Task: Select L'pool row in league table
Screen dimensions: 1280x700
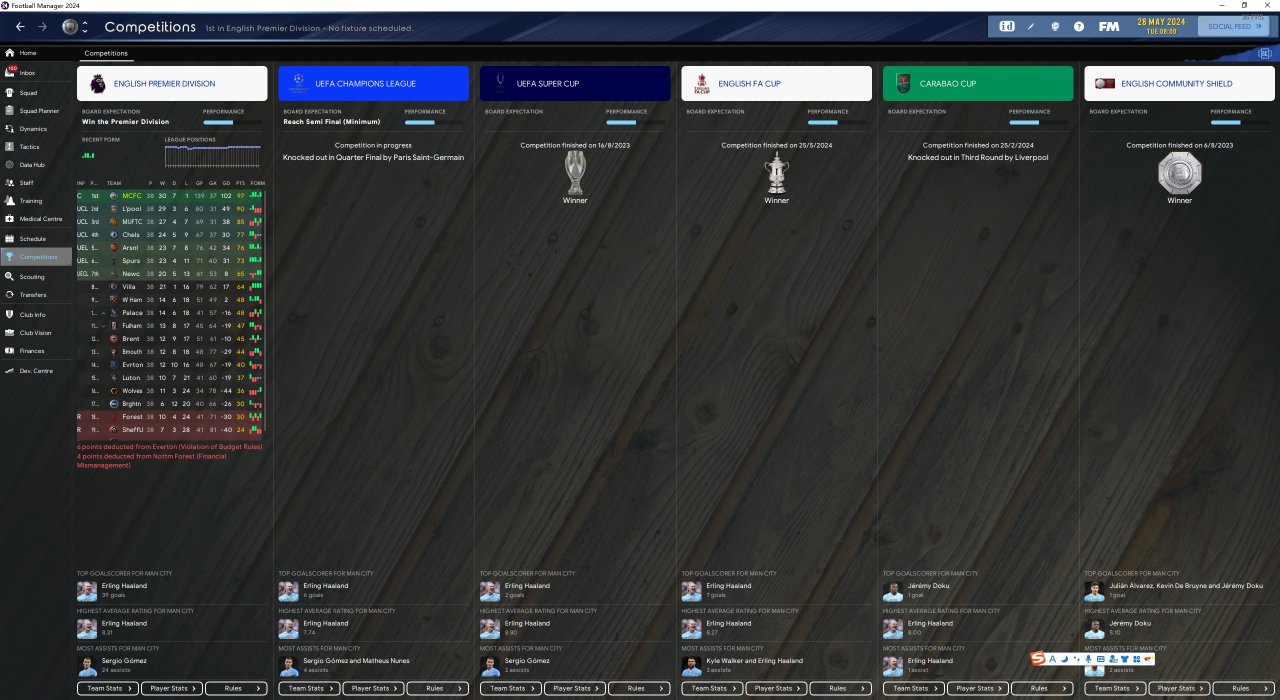Action: [x=170, y=209]
